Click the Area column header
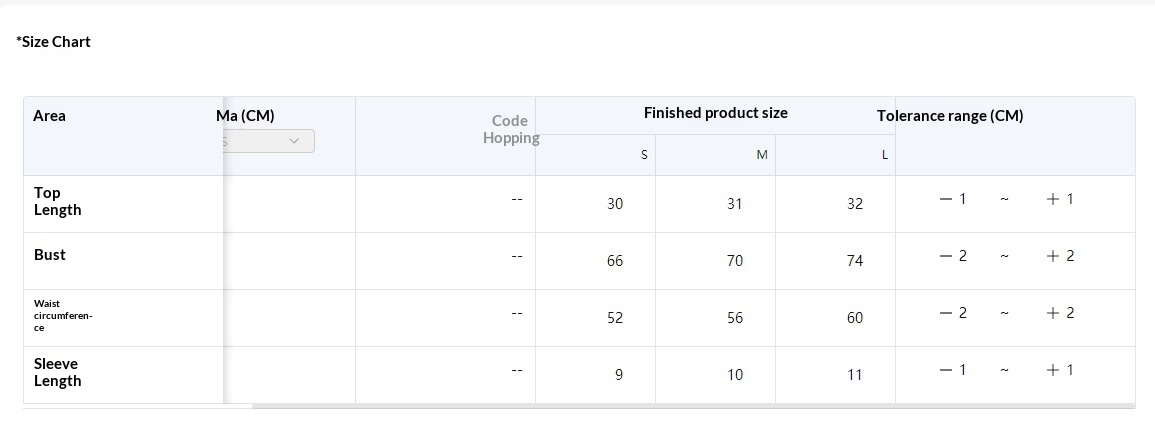The height and width of the screenshot is (443, 1155). [50, 116]
